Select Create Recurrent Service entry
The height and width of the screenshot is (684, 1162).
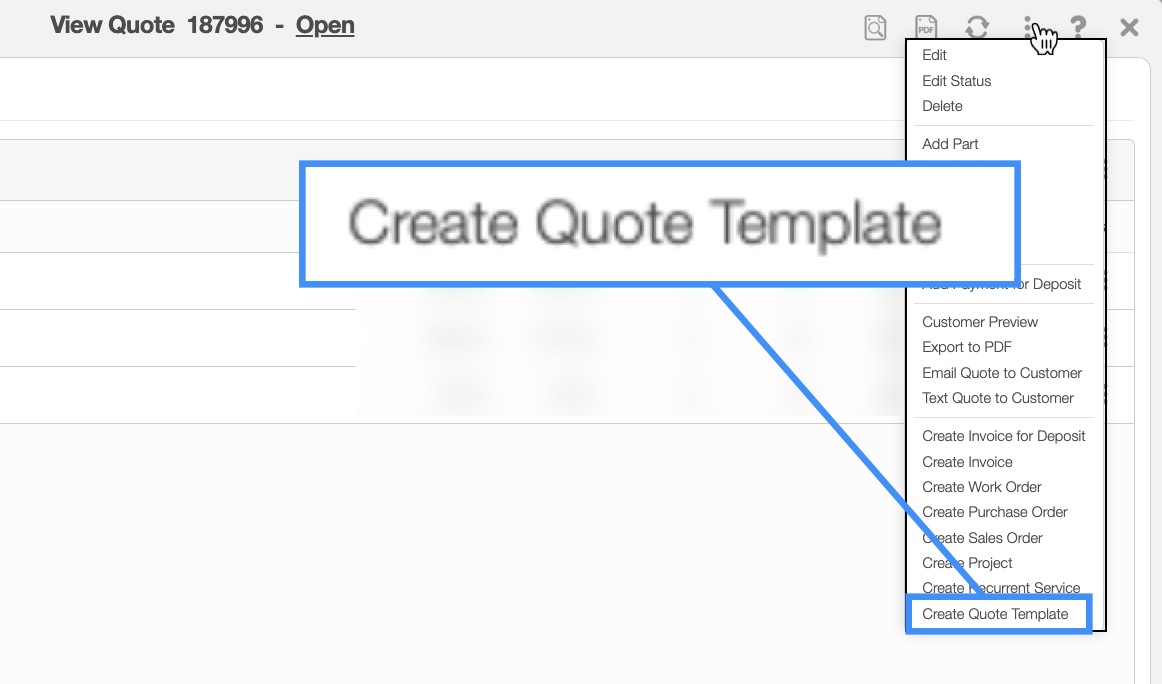(1001, 588)
